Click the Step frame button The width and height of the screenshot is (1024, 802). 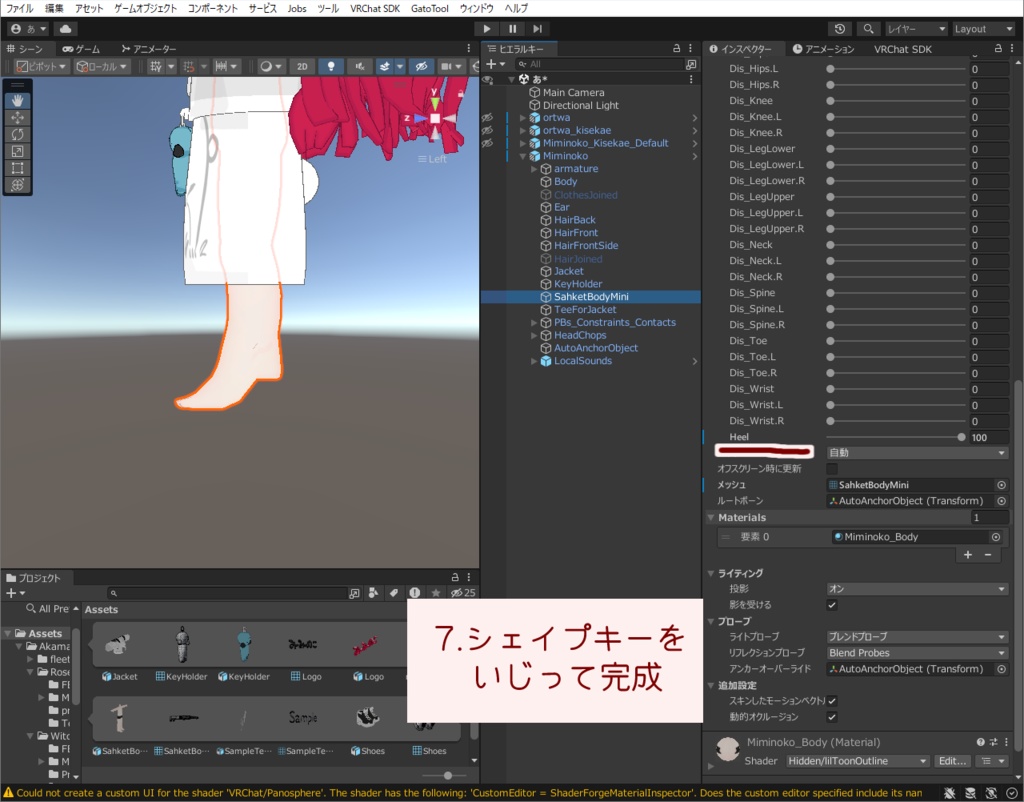pyautogui.click(x=538, y=29)
